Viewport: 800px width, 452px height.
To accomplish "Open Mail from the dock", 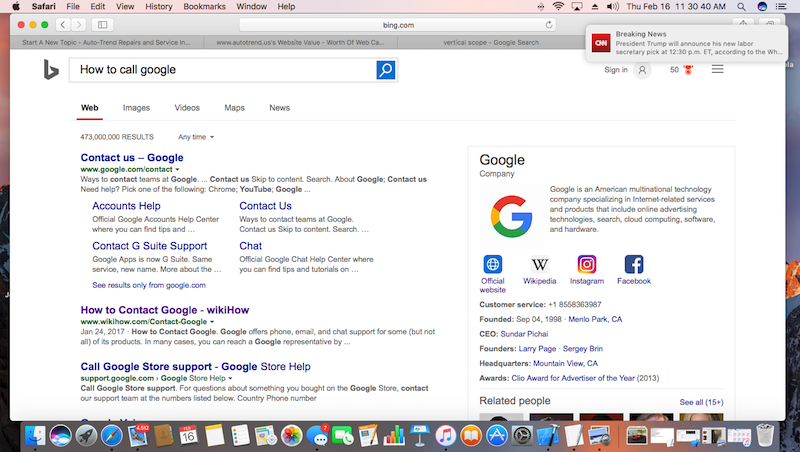I will click(x=138, y=436).
